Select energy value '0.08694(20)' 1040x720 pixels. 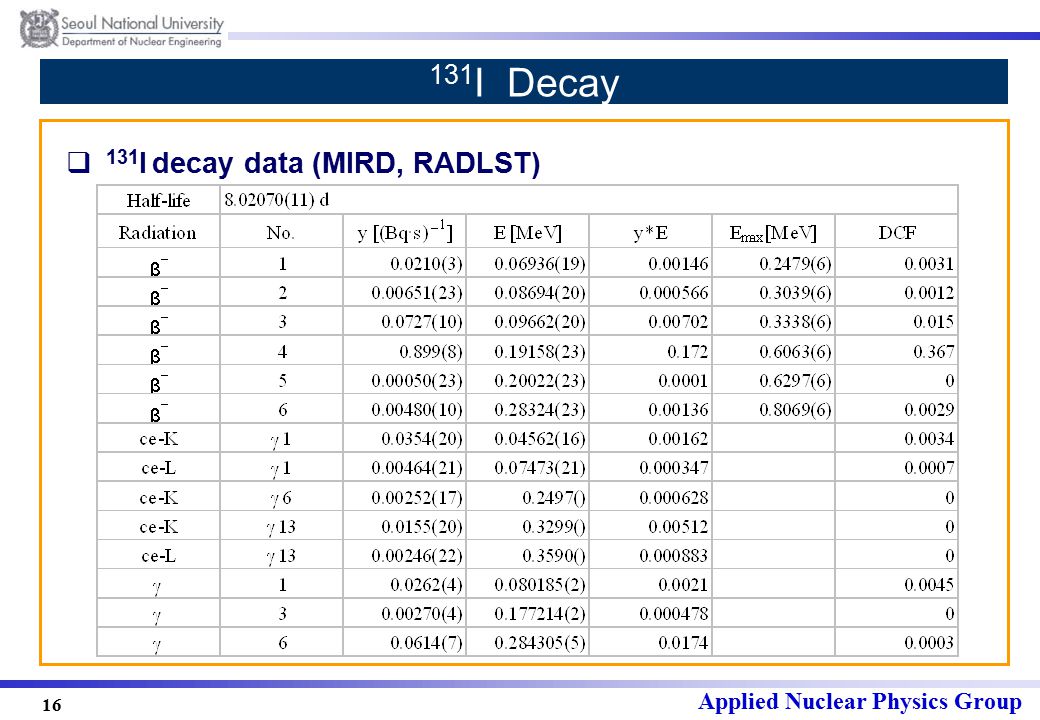point(540,292)
